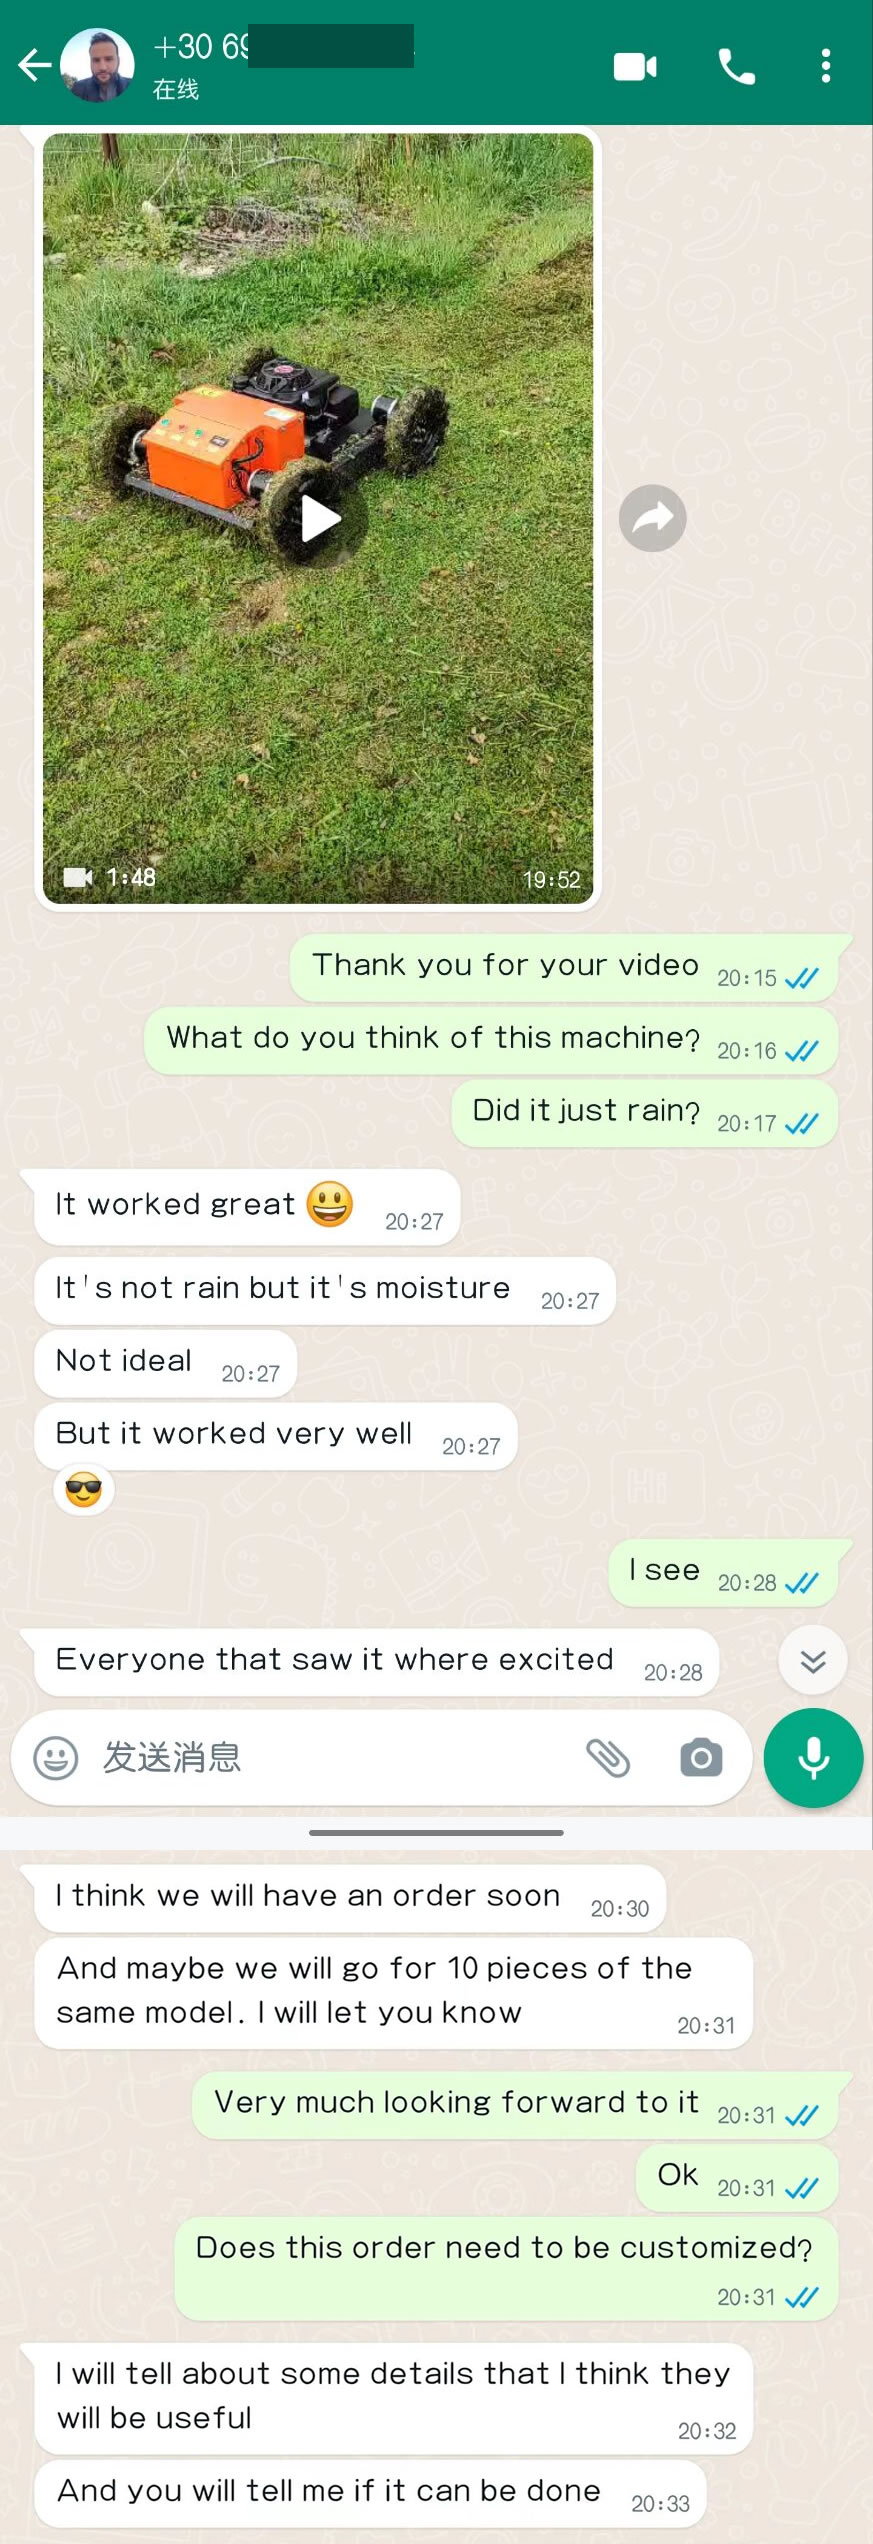Open the emoji picker

56,1758
